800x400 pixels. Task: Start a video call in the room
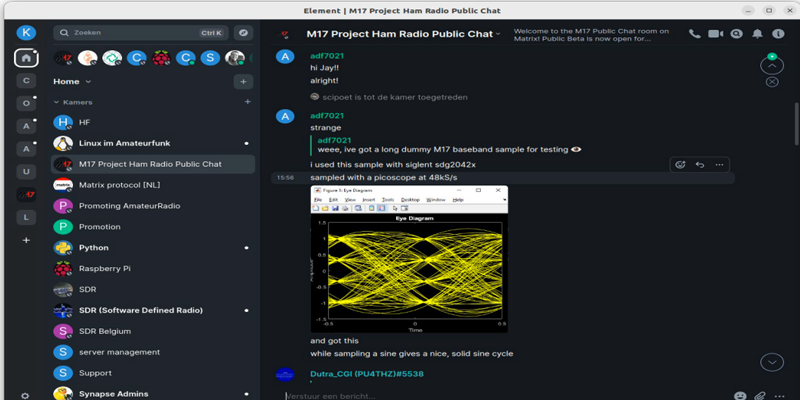coord(715,34)
